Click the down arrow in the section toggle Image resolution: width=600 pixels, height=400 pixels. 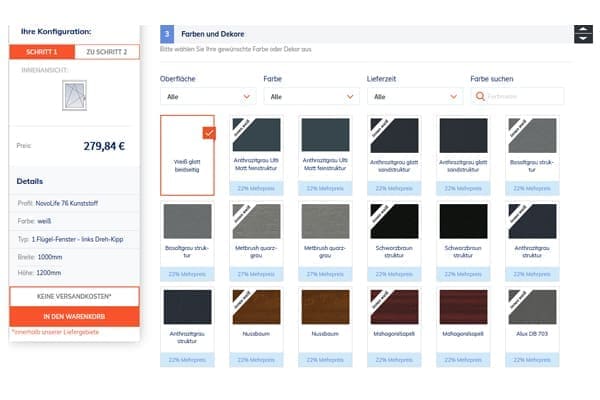[x=583, y=40]
